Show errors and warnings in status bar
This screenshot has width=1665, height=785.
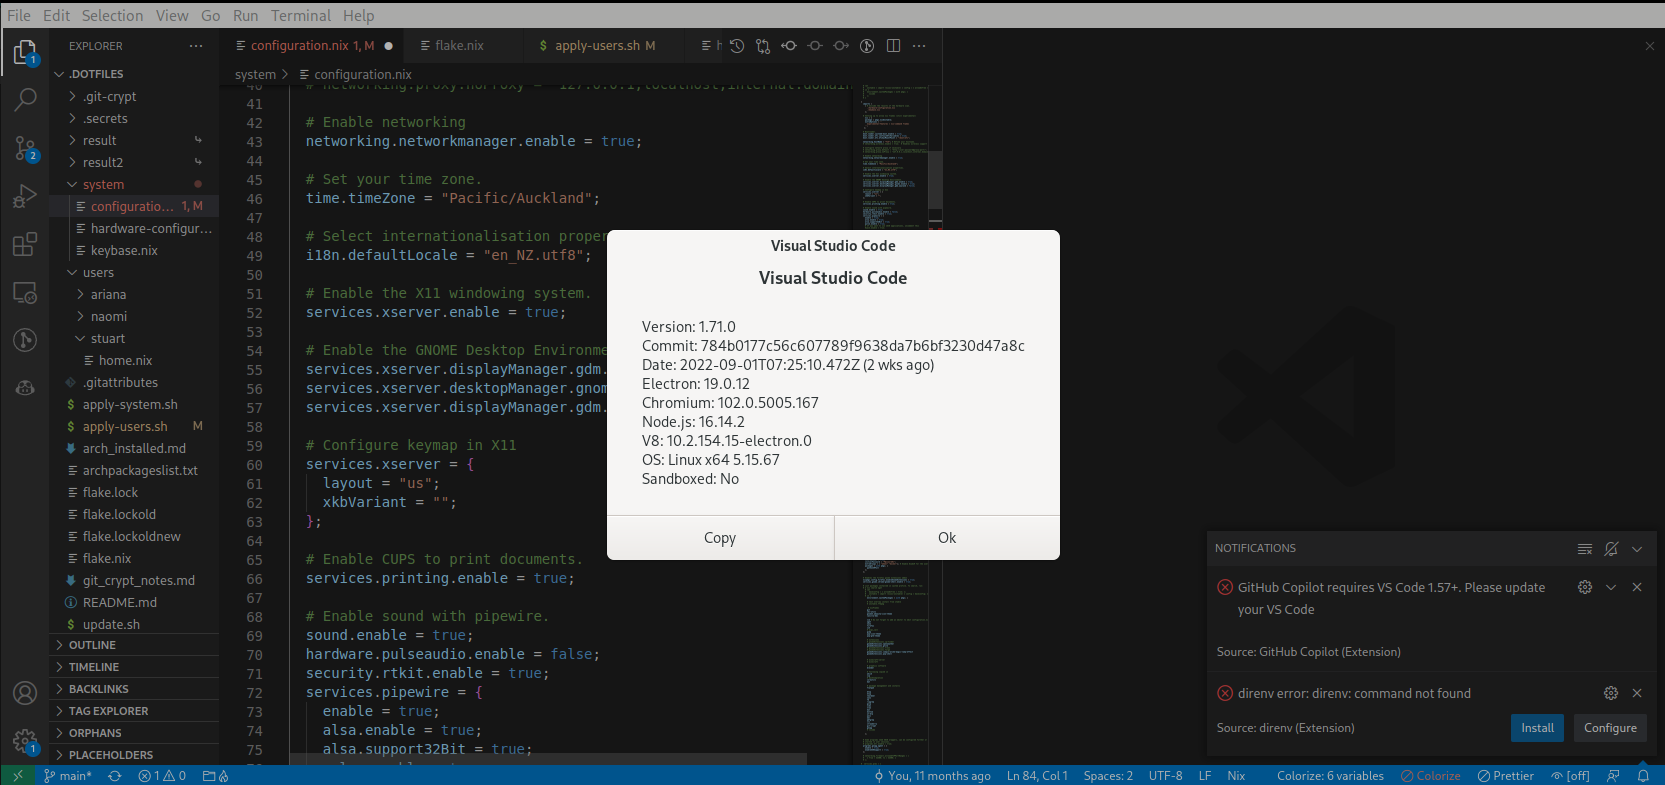click(x=162, y=775)
